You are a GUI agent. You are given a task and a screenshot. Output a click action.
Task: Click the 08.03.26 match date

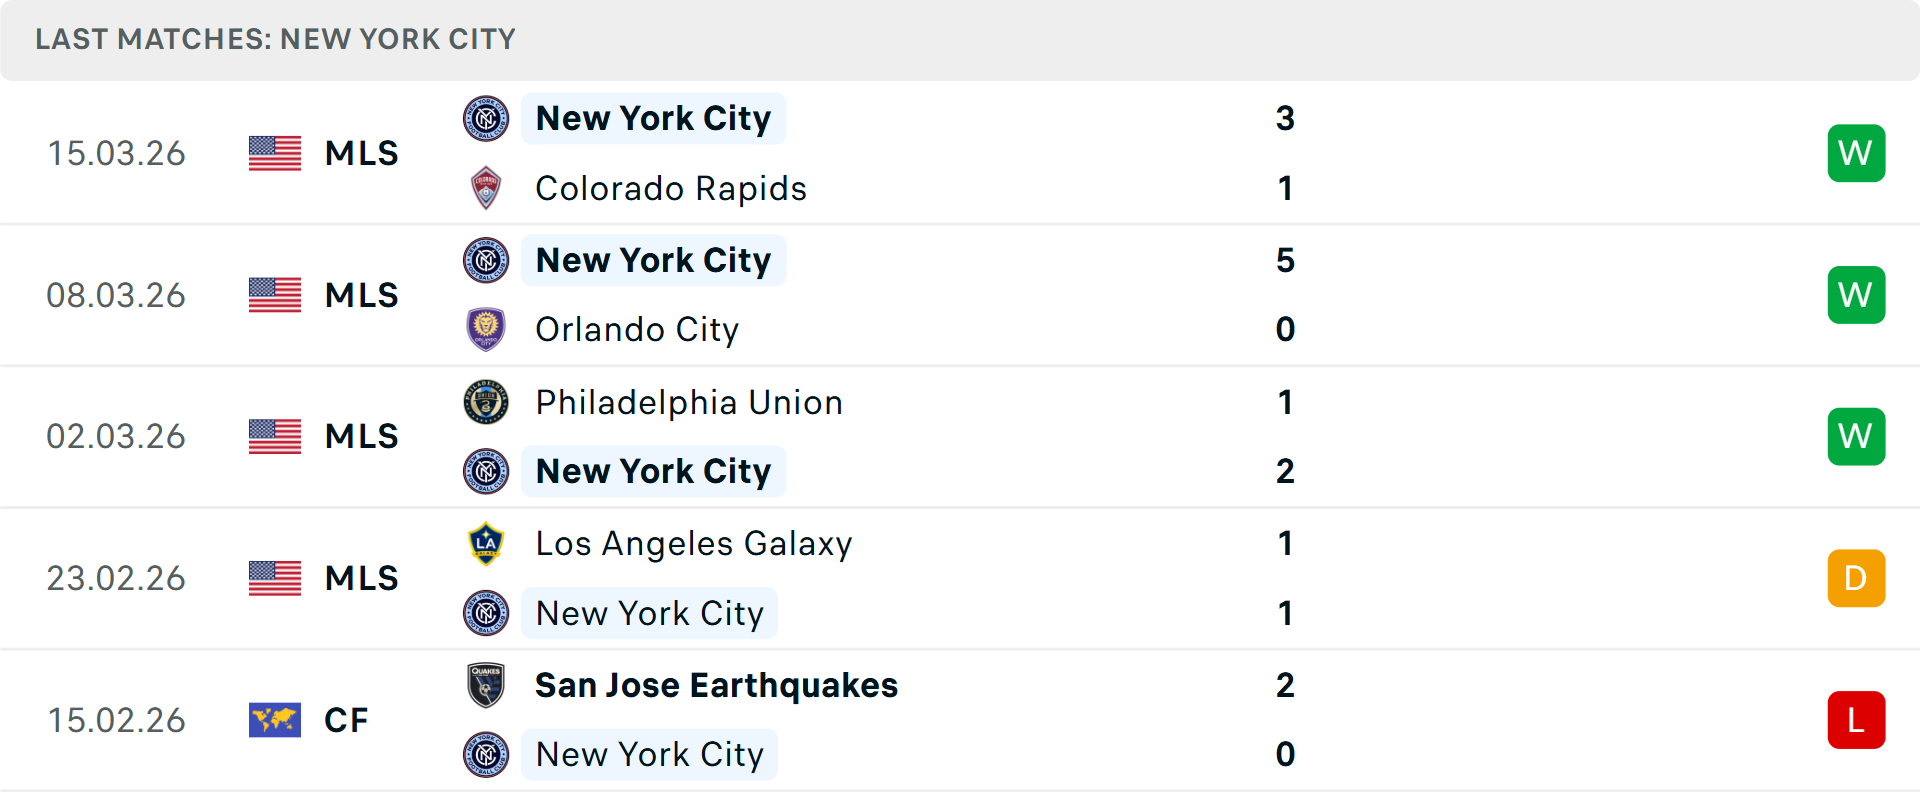(x=116, y=295)
